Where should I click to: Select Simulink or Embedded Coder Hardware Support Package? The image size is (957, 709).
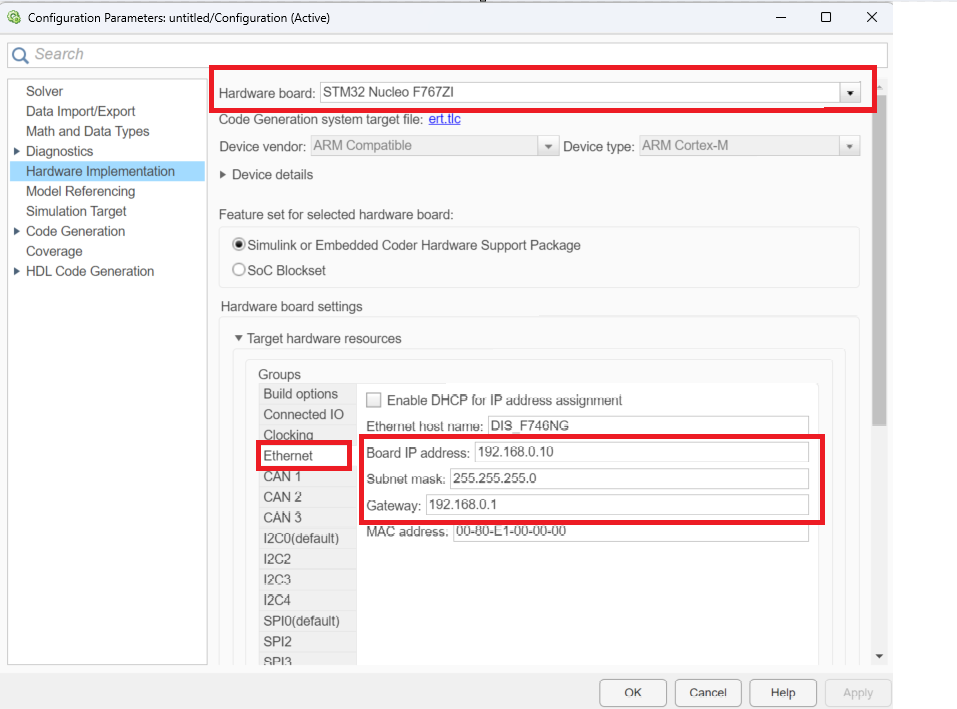pyautogui.click(x=238, y=245)
